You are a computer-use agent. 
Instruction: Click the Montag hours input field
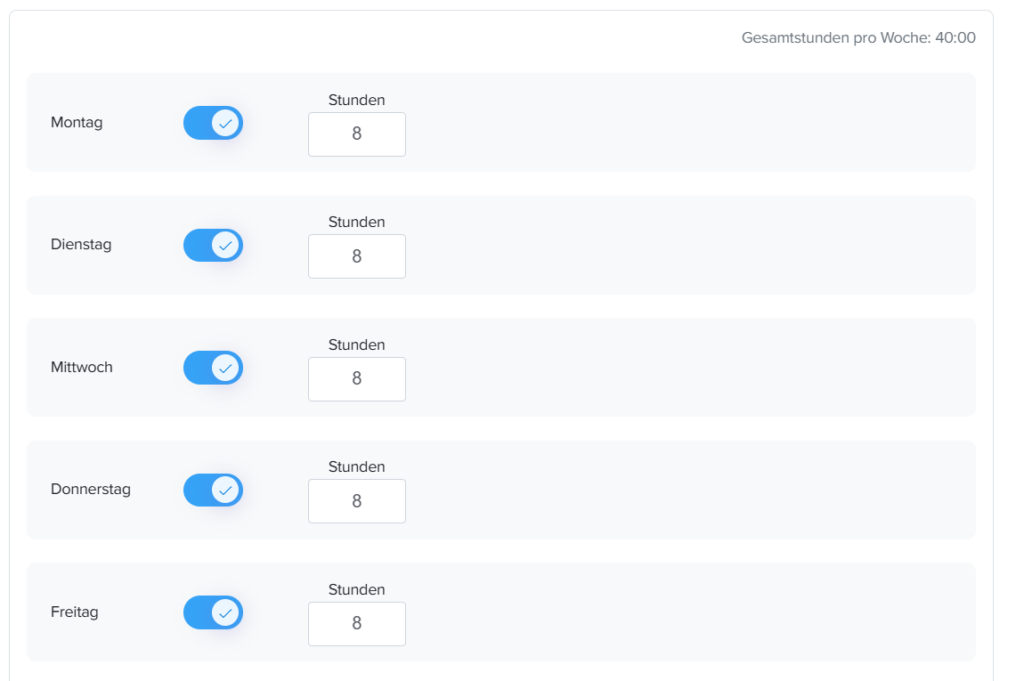click(x=357, y=134)
